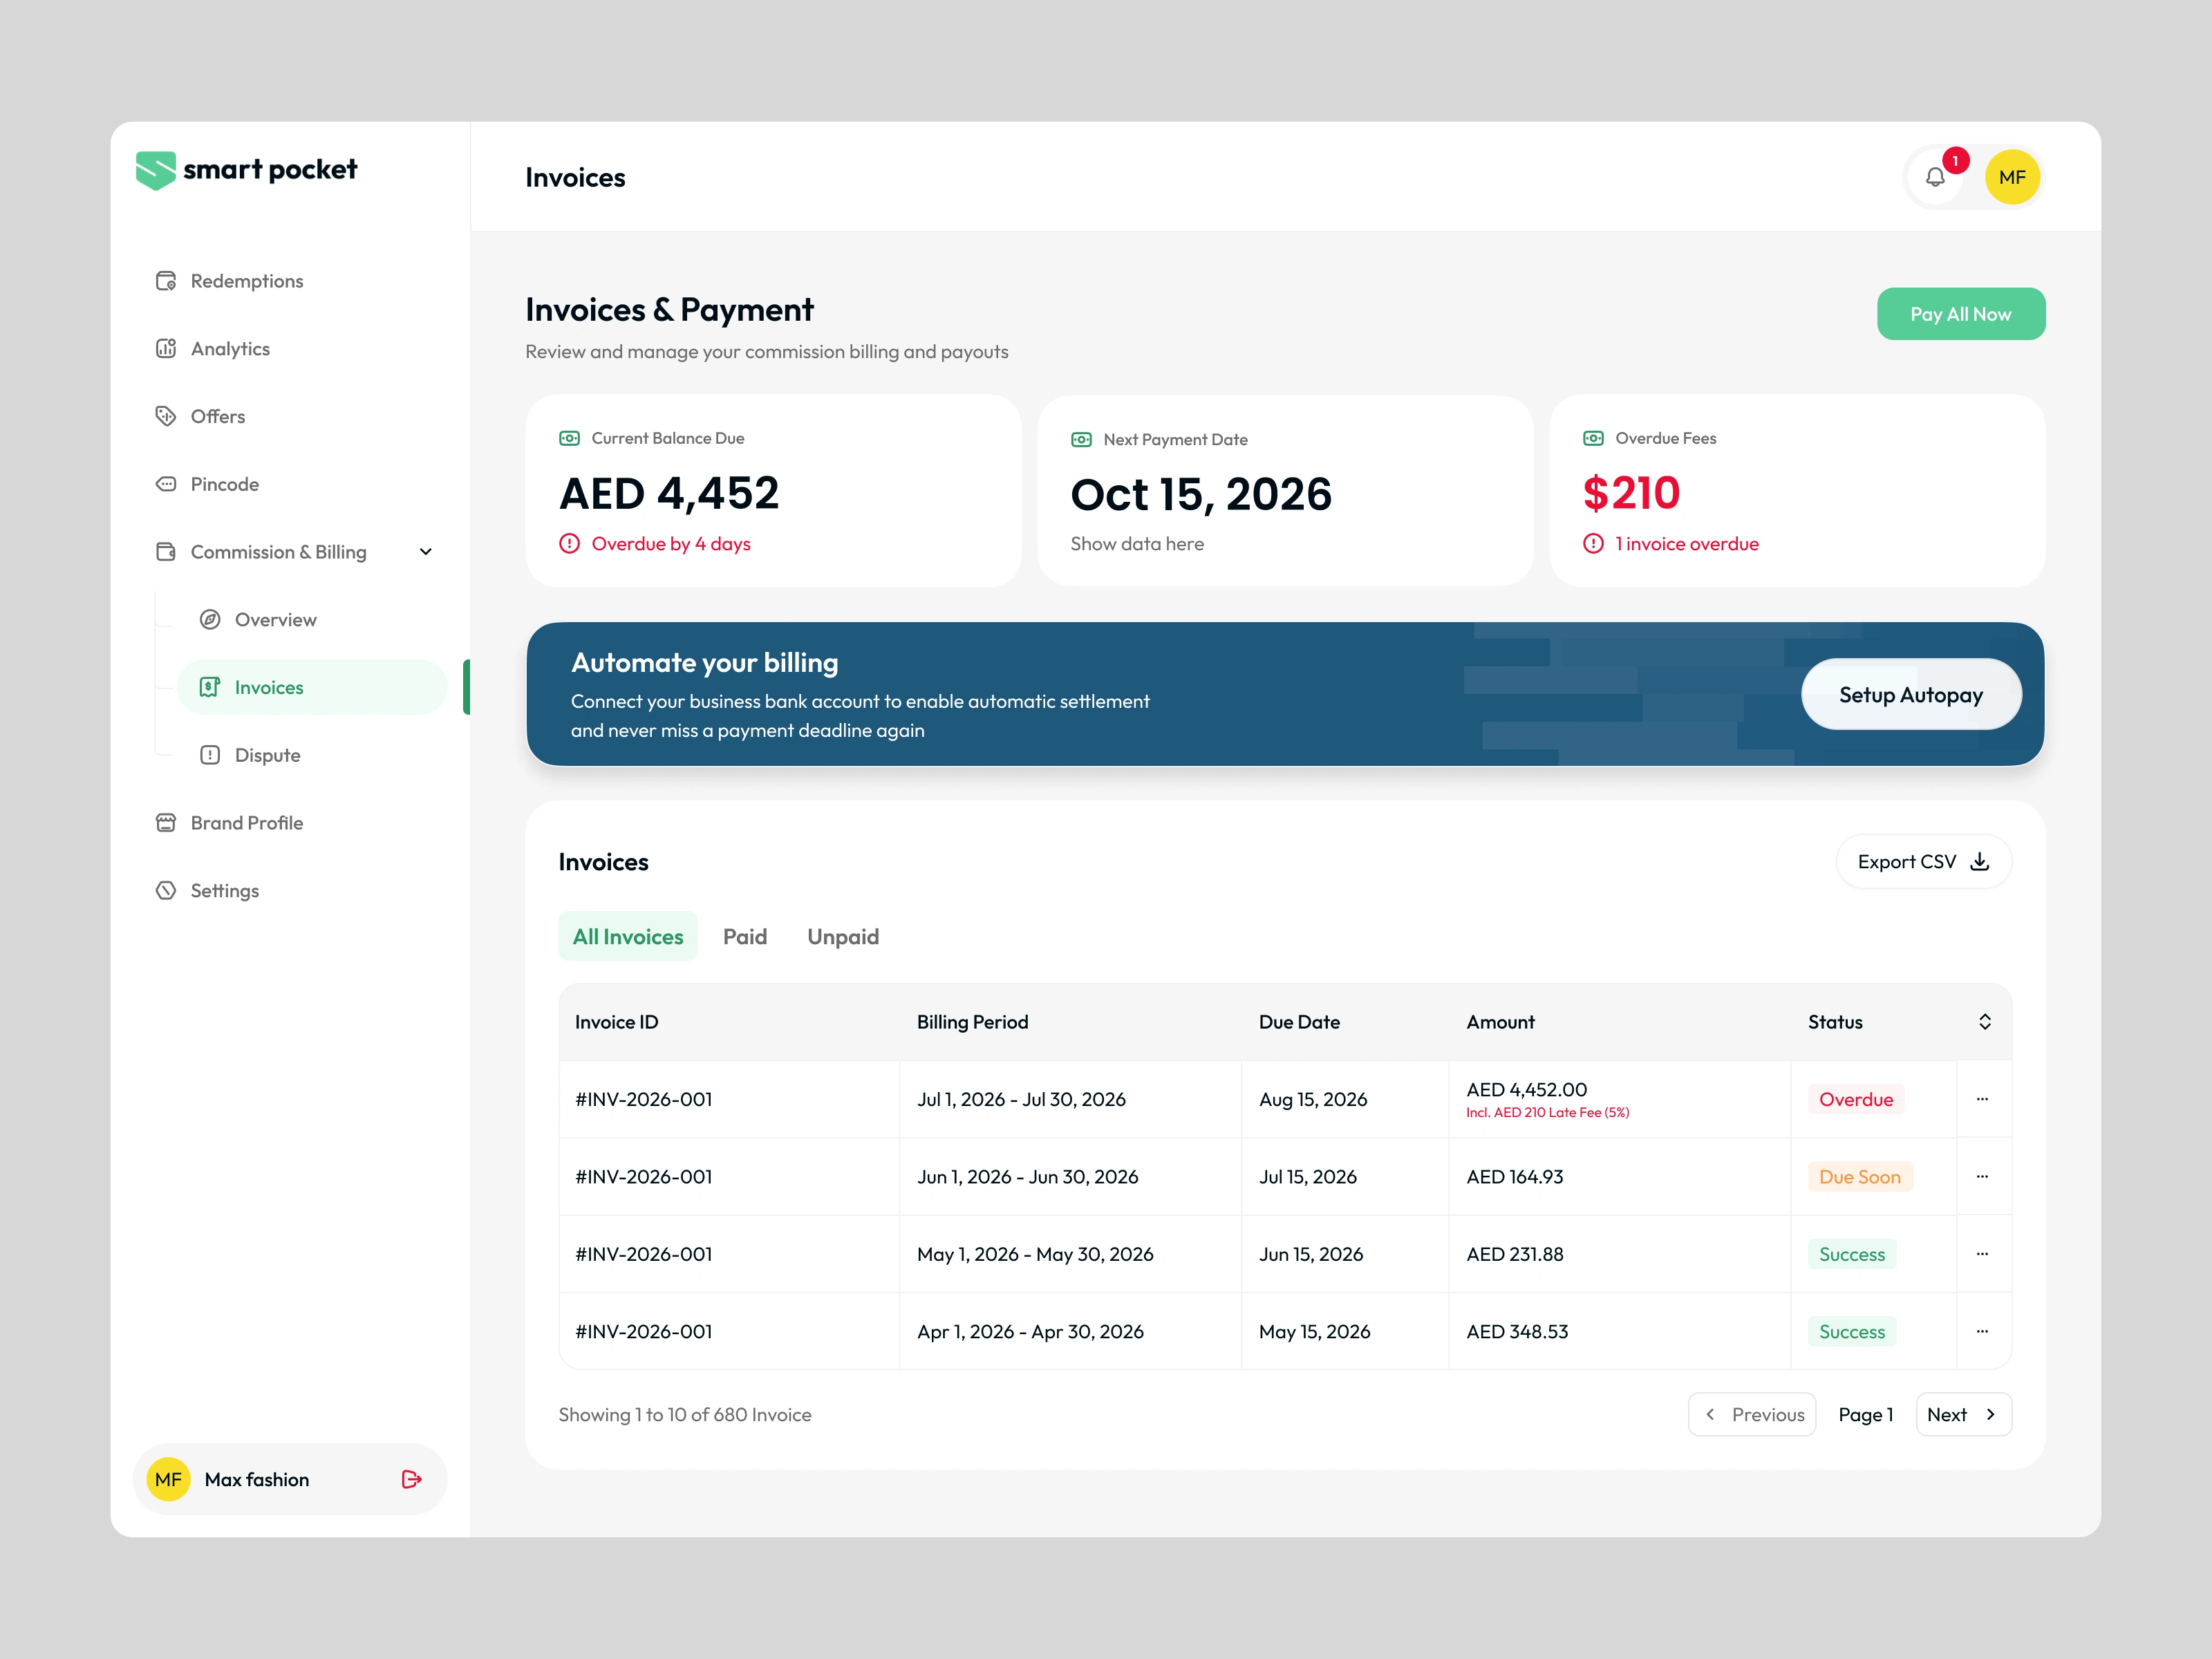2212x1659 pixels.
Task: Click the Offers tag icon
Action: (x=166, y=416)
